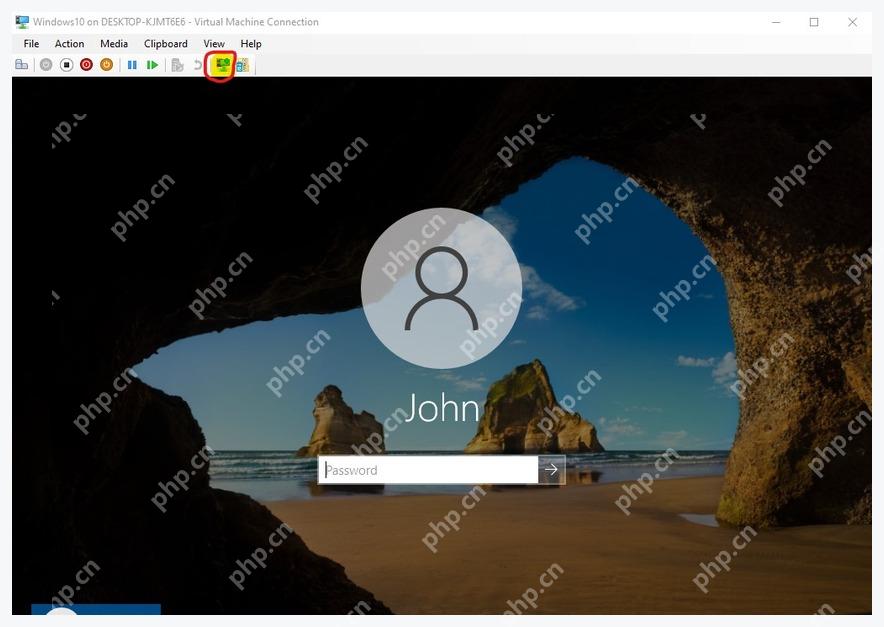Create a checkpoint using the toolbar icon

click(x=178, y=65)
